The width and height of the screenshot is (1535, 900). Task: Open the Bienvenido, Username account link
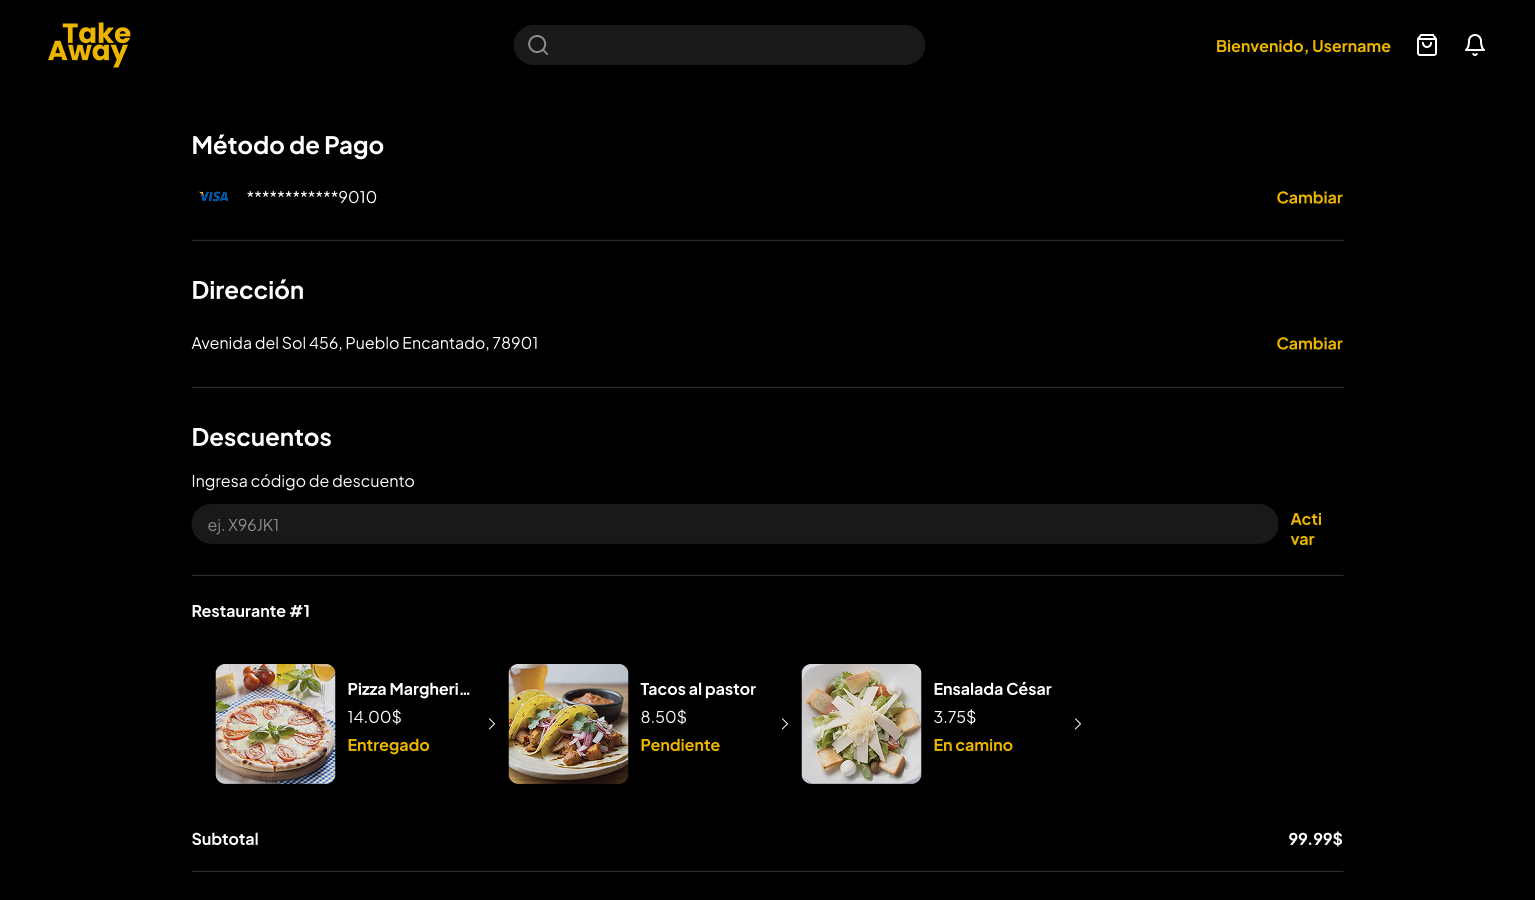tap(1302, 46)
